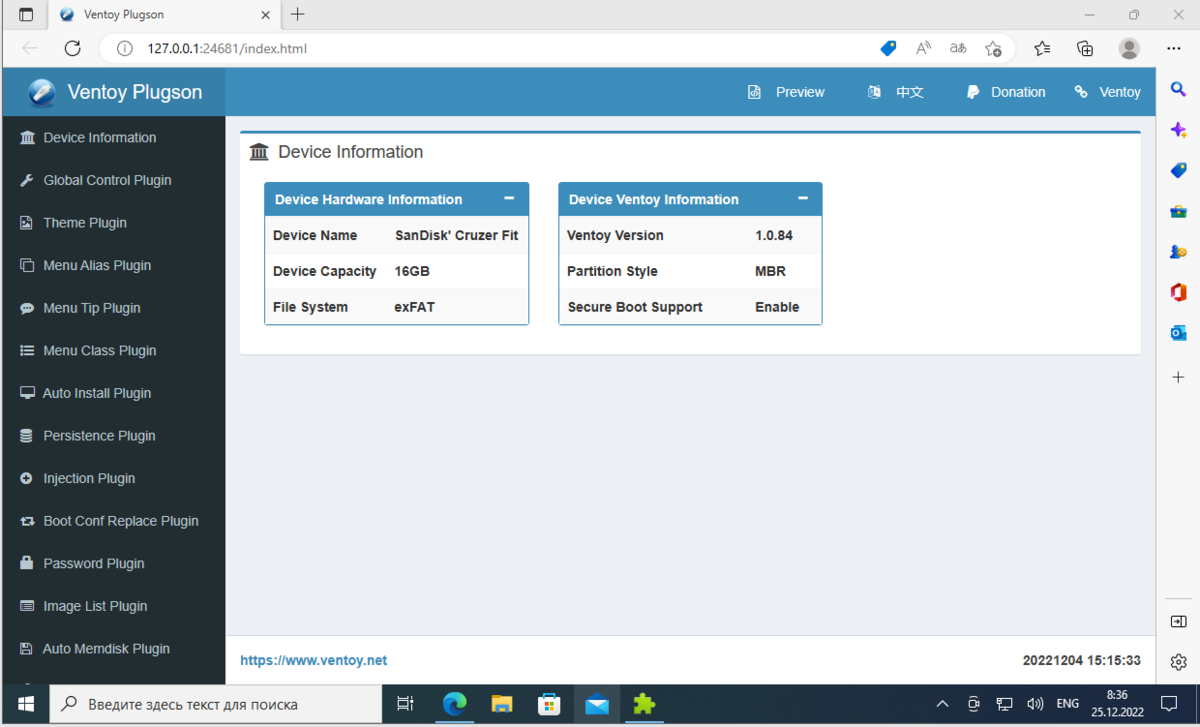Open Password Plugin page
Screen dimensions: 1200x727
(x=112, y=564)
